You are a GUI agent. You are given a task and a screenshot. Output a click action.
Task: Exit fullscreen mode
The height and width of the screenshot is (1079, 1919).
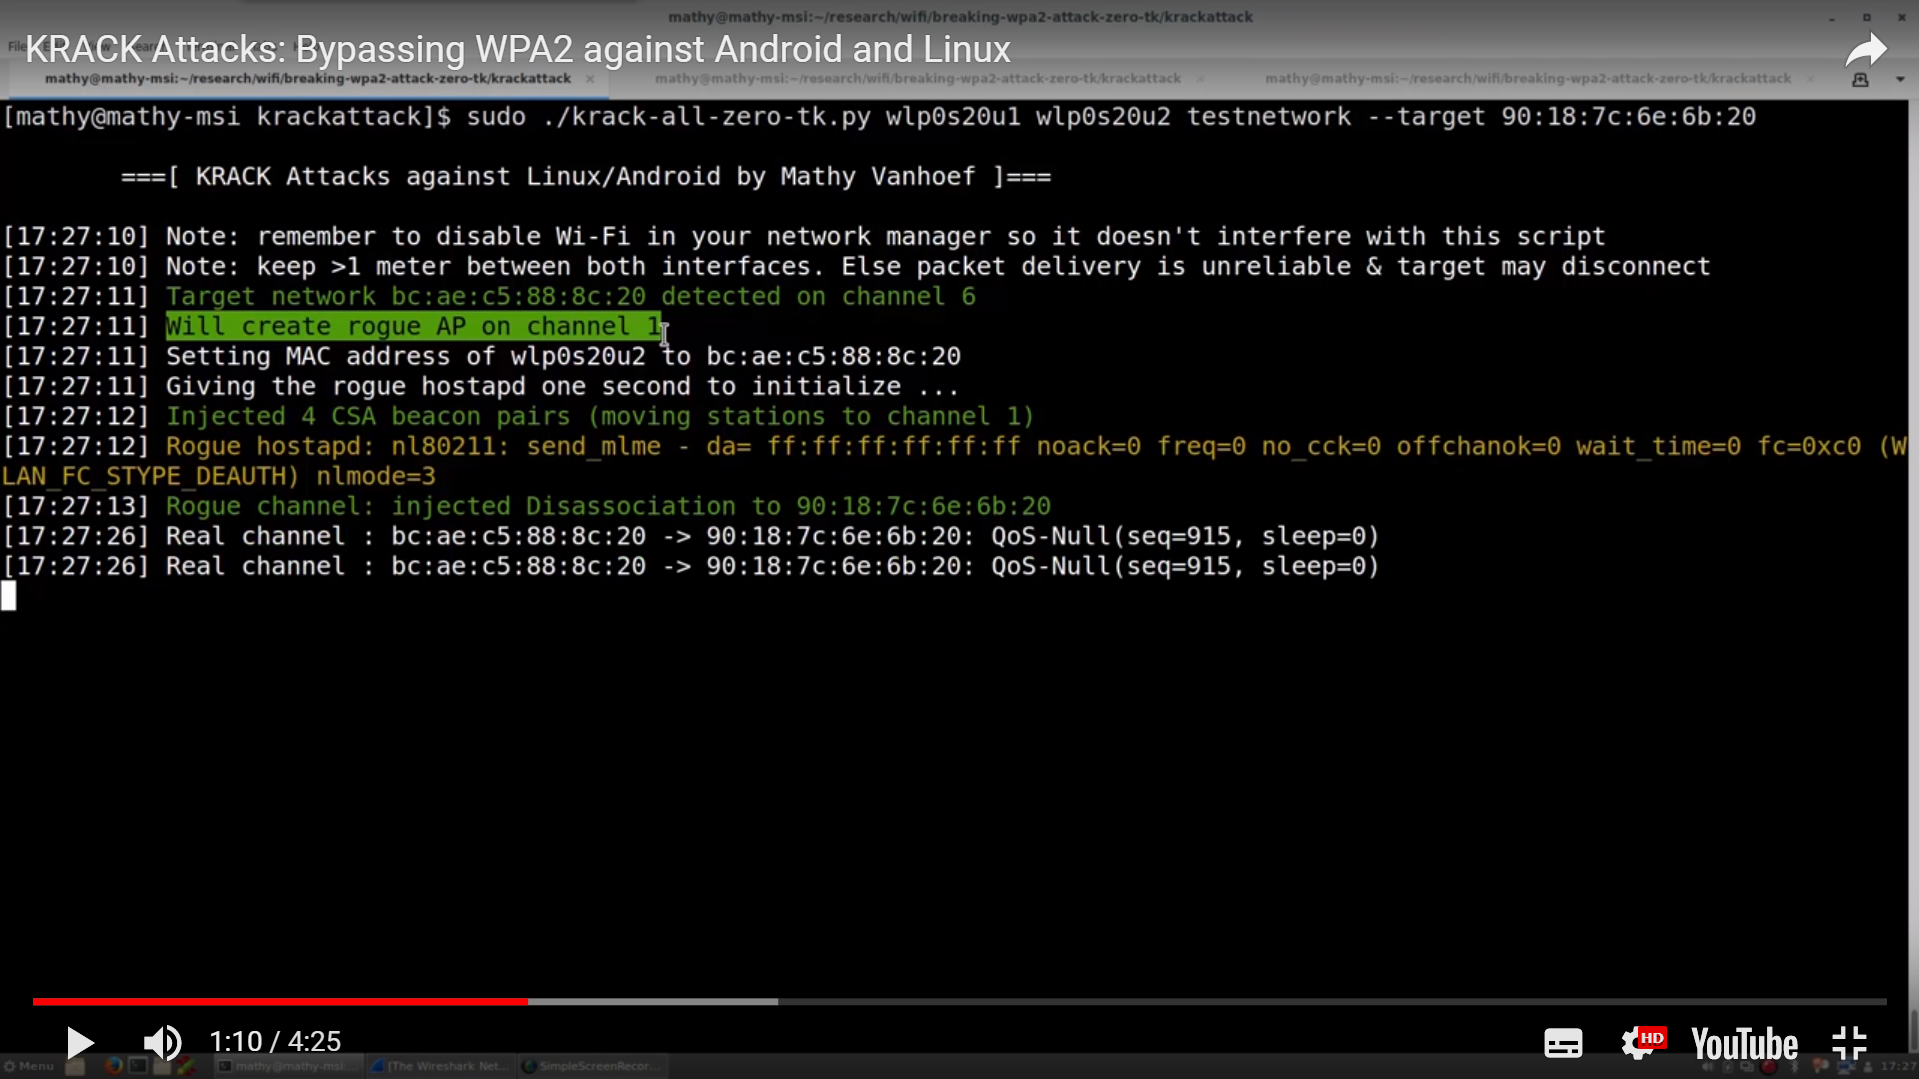(x=1850, y=1043)
